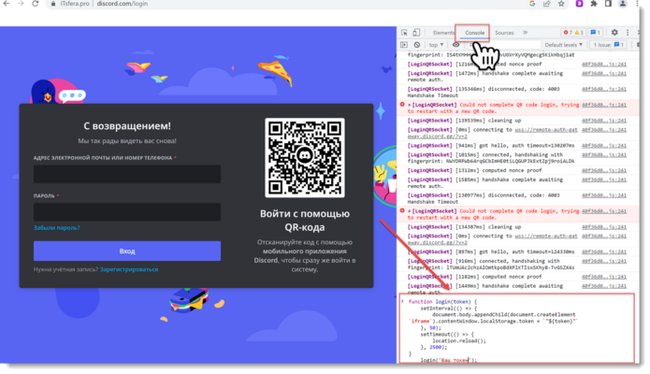The height and width of the screenshot is (374, 650).
Task: Toggle the DevTools device toolbar icon
Action: tap(416, 32)
